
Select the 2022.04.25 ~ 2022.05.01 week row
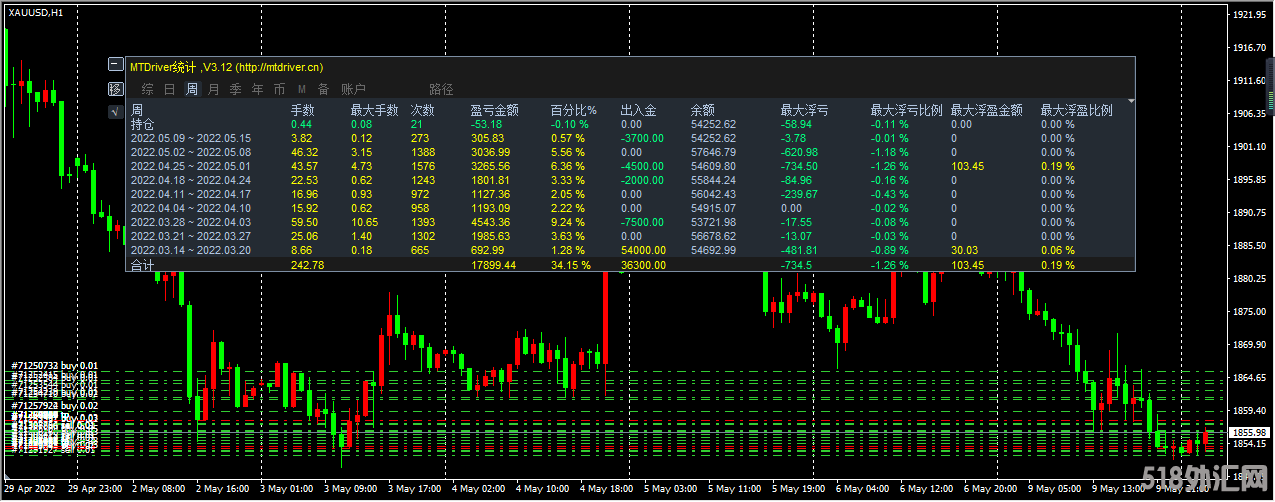click(x=632, y=166)
